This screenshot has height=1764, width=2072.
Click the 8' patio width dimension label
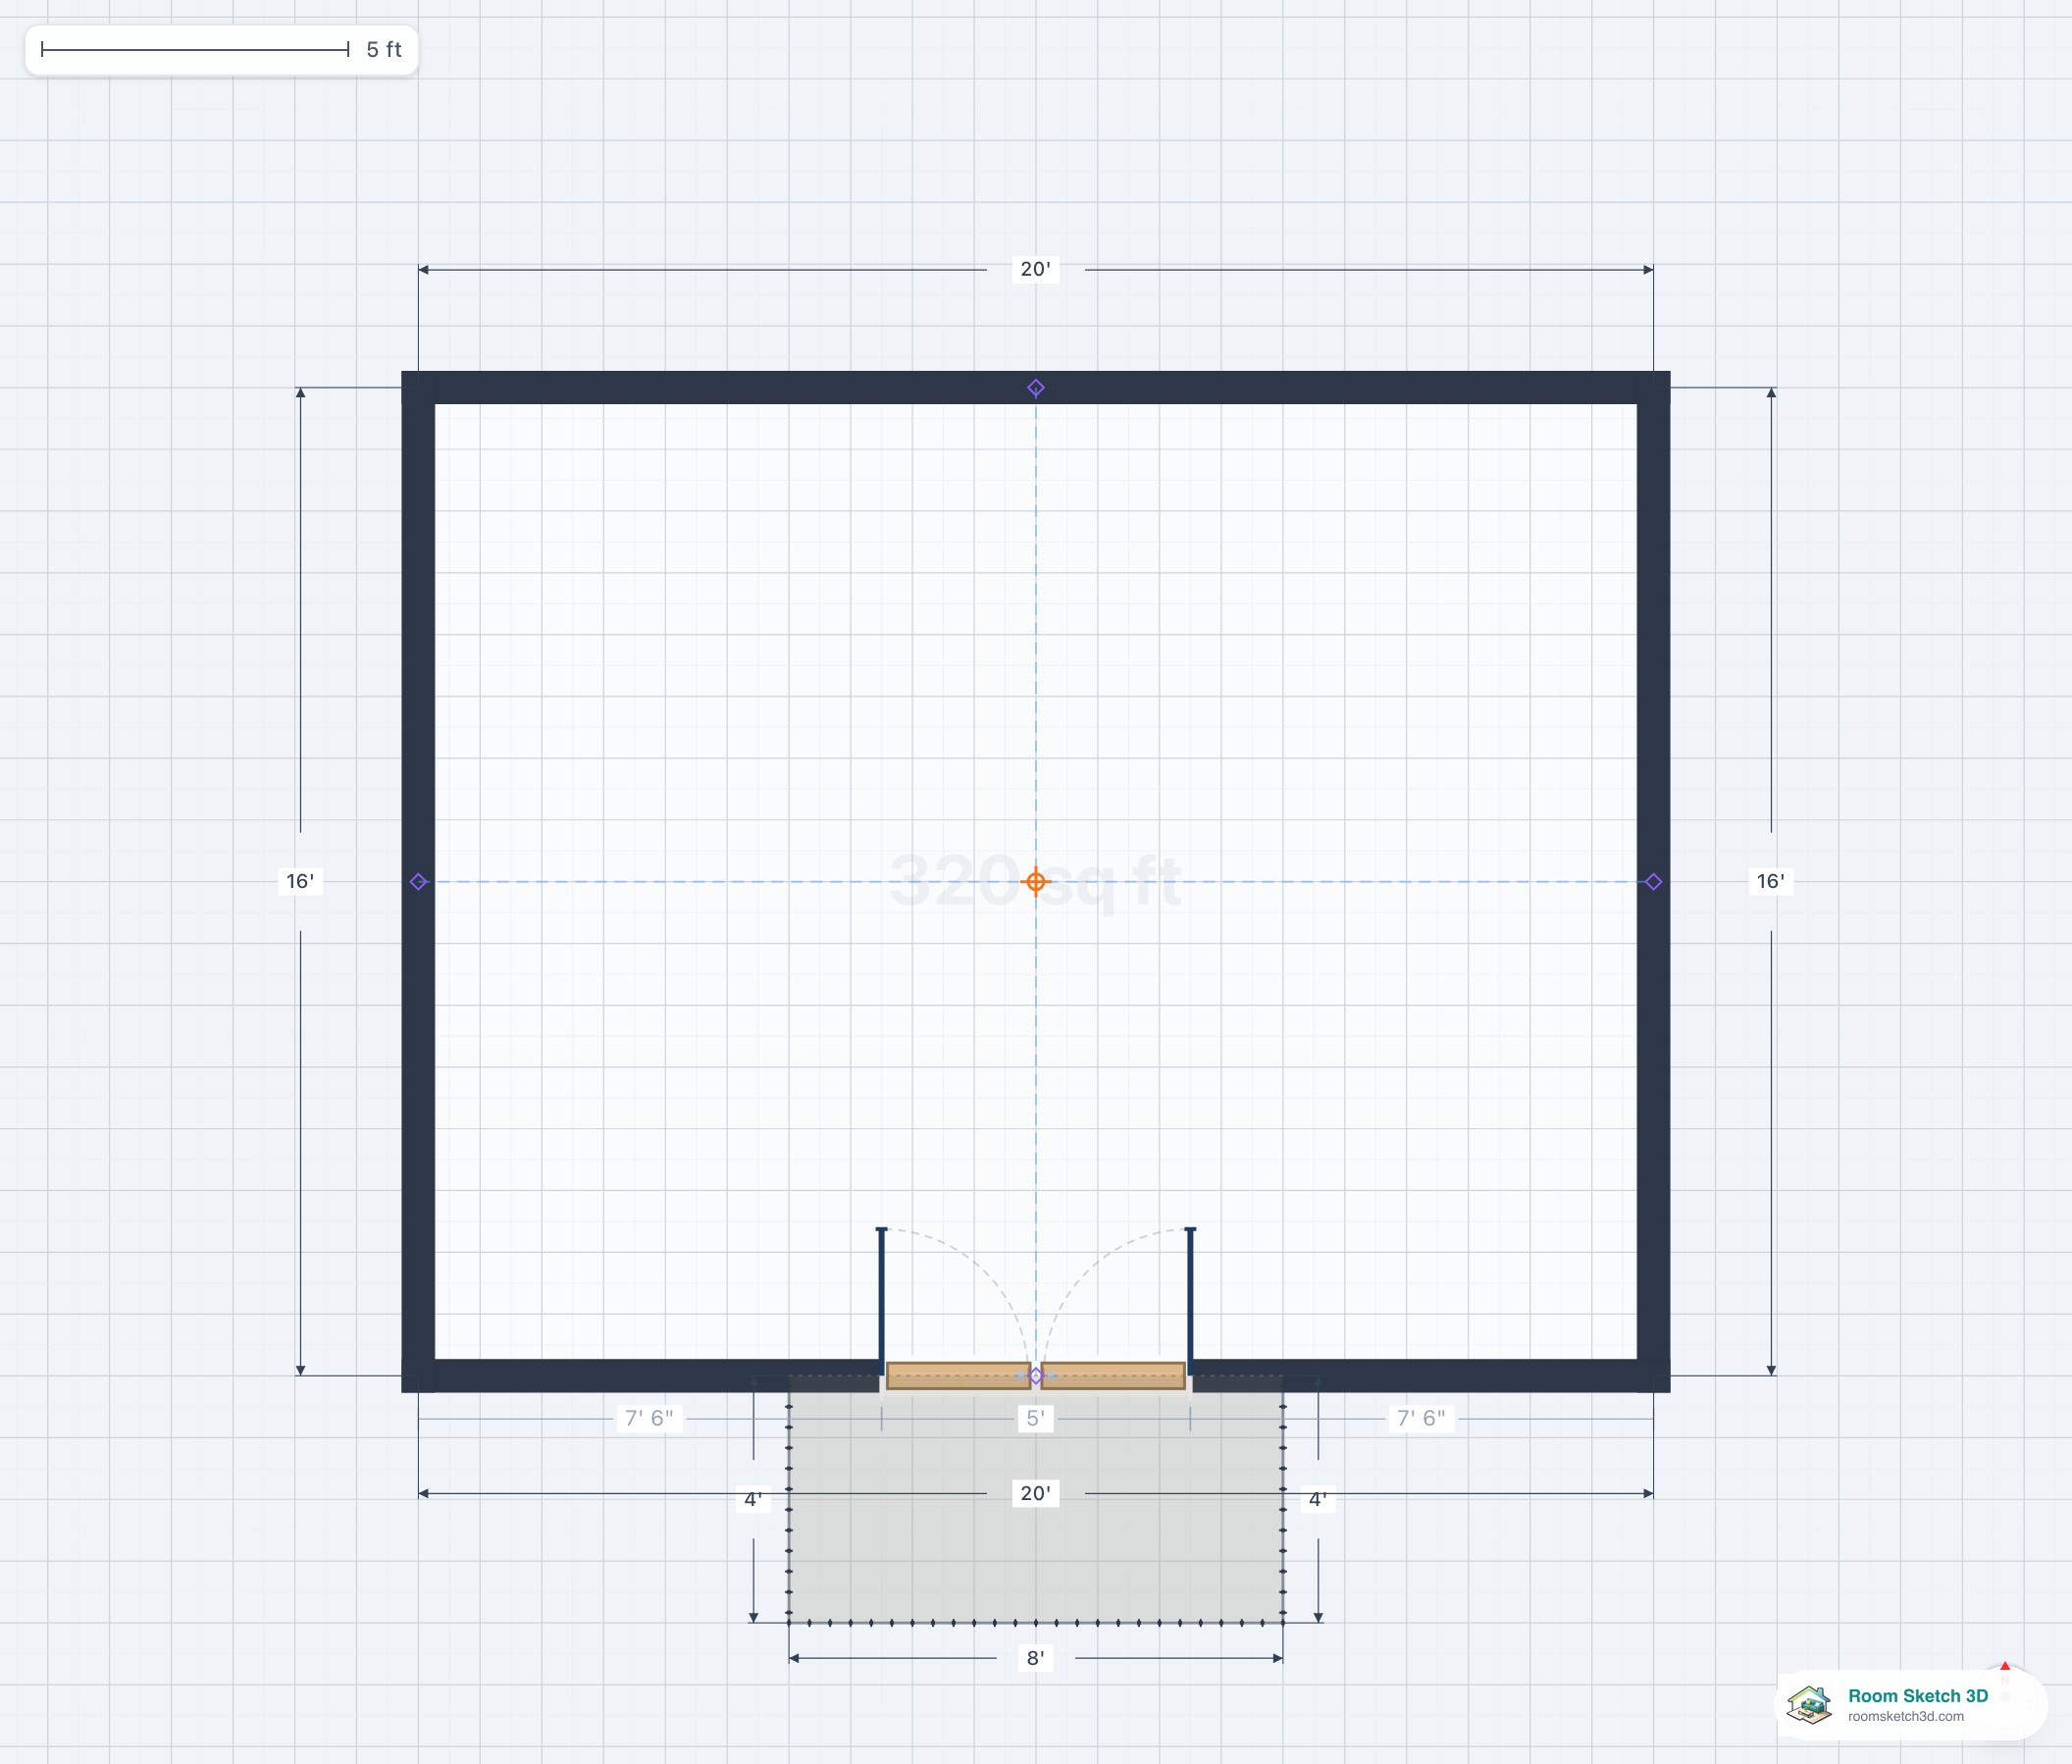[x=1036, y=1658]
